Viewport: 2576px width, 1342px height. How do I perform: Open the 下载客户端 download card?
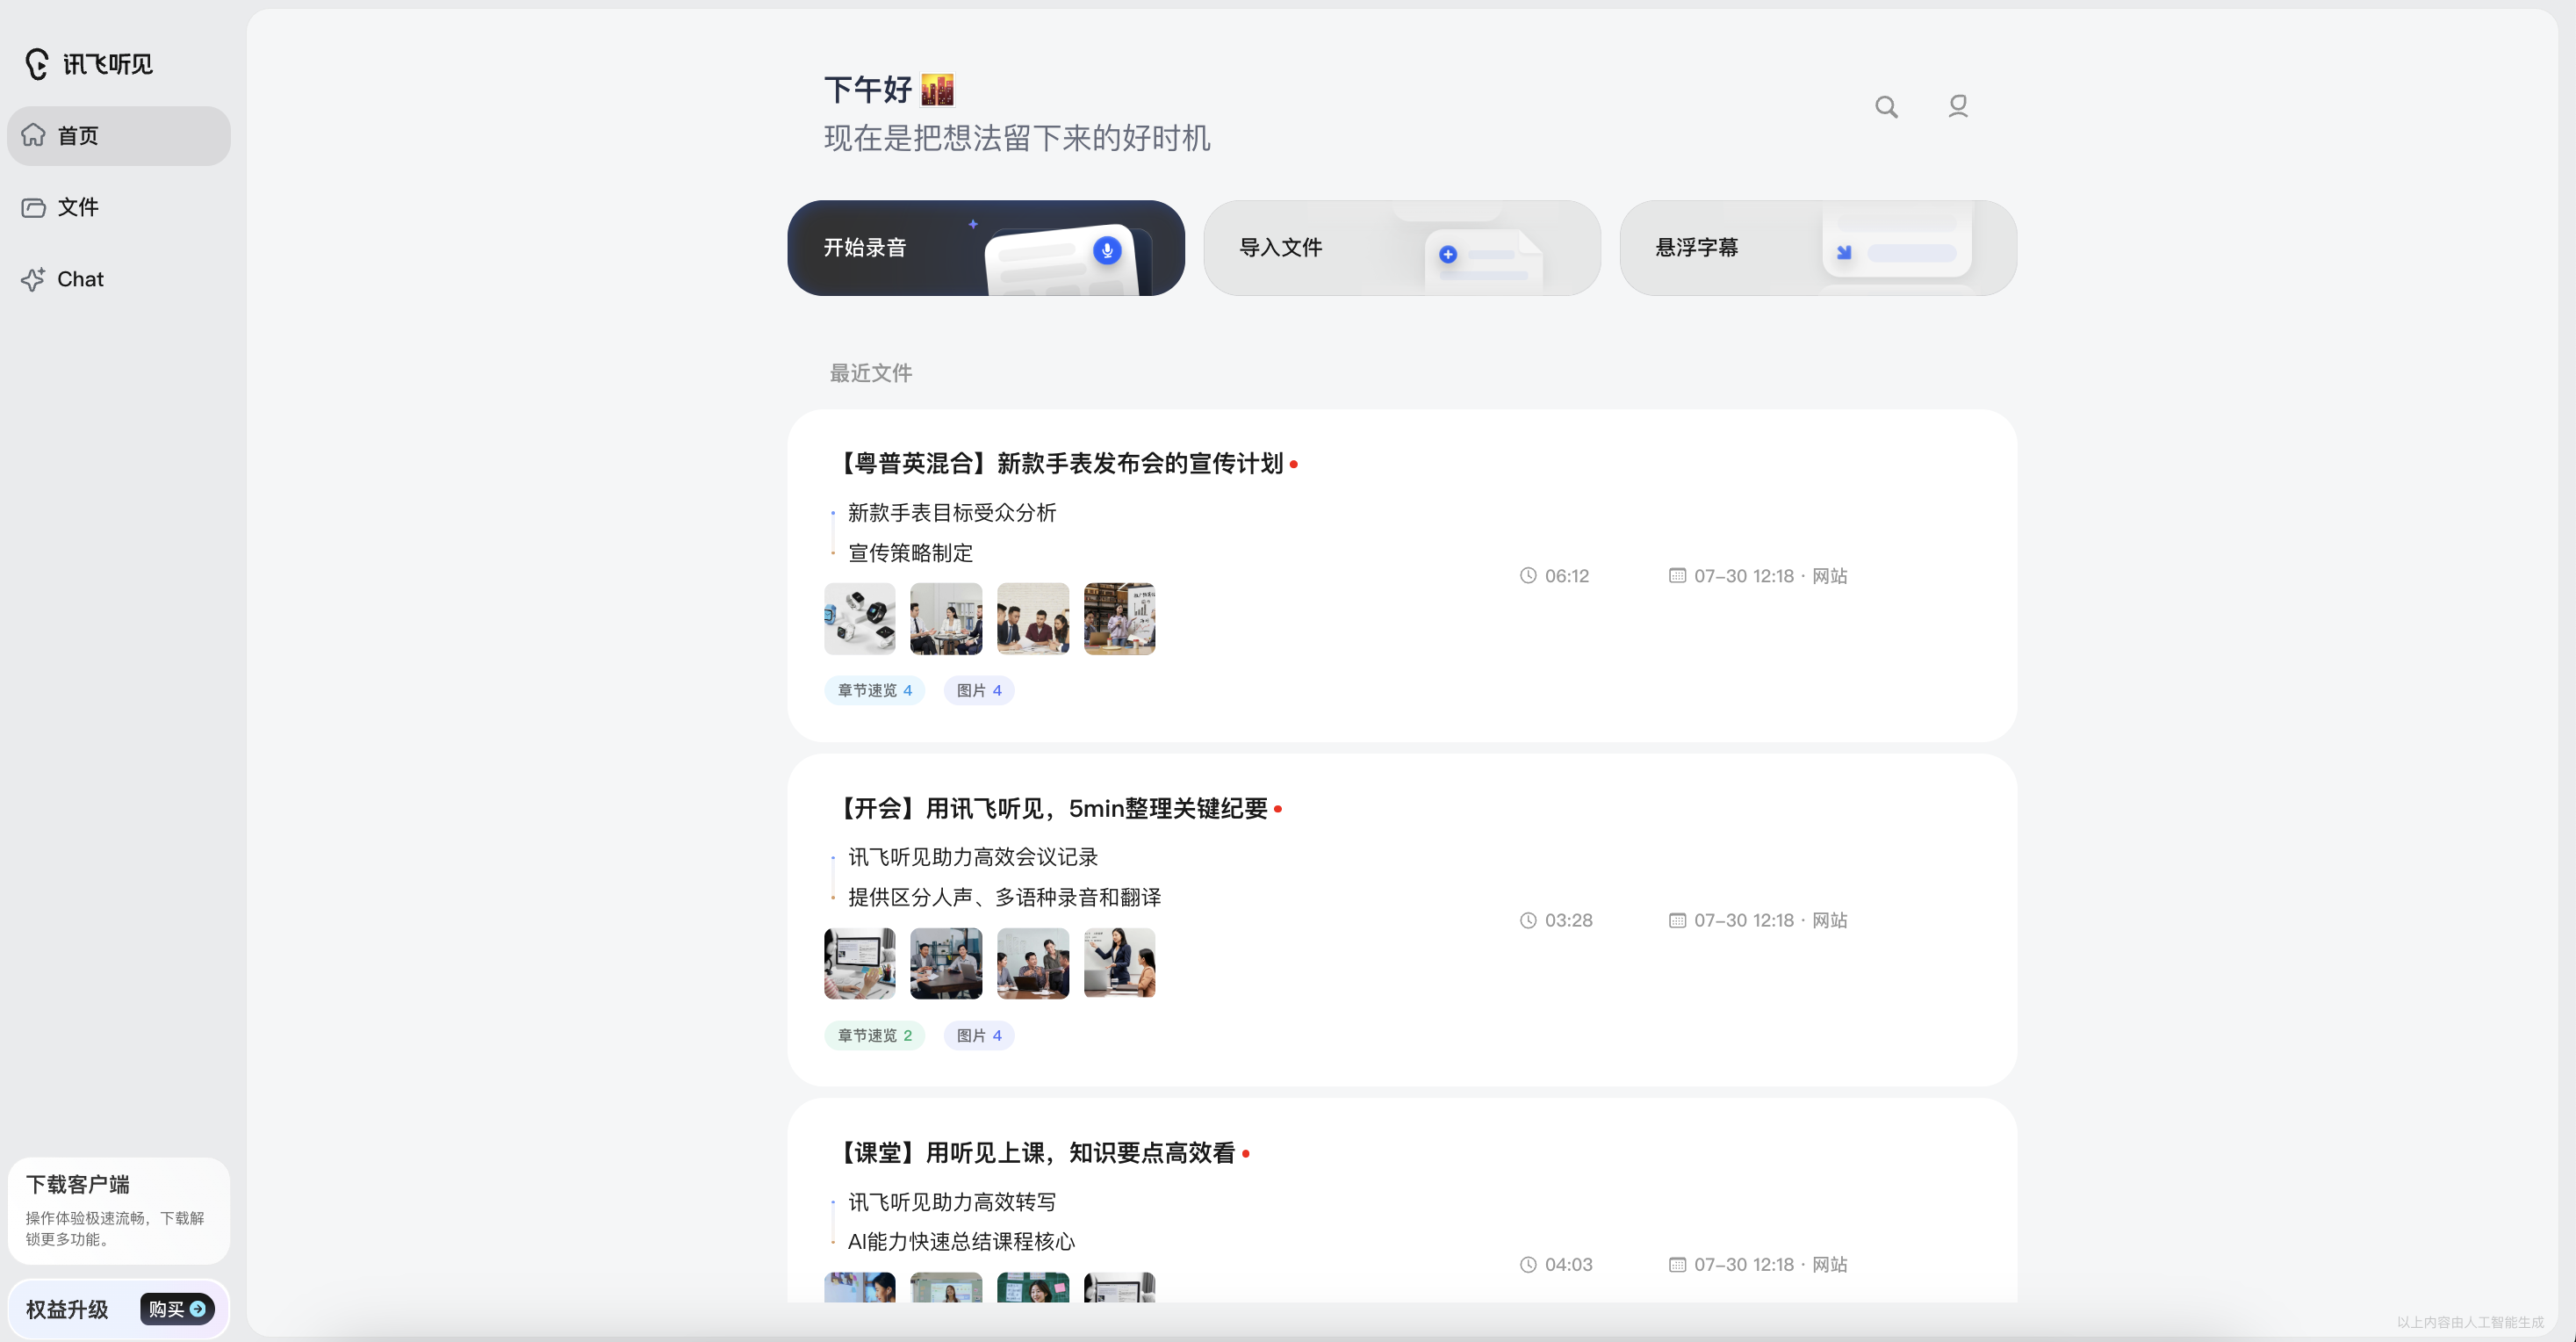pyautogui.click(x=119, y=1211)
